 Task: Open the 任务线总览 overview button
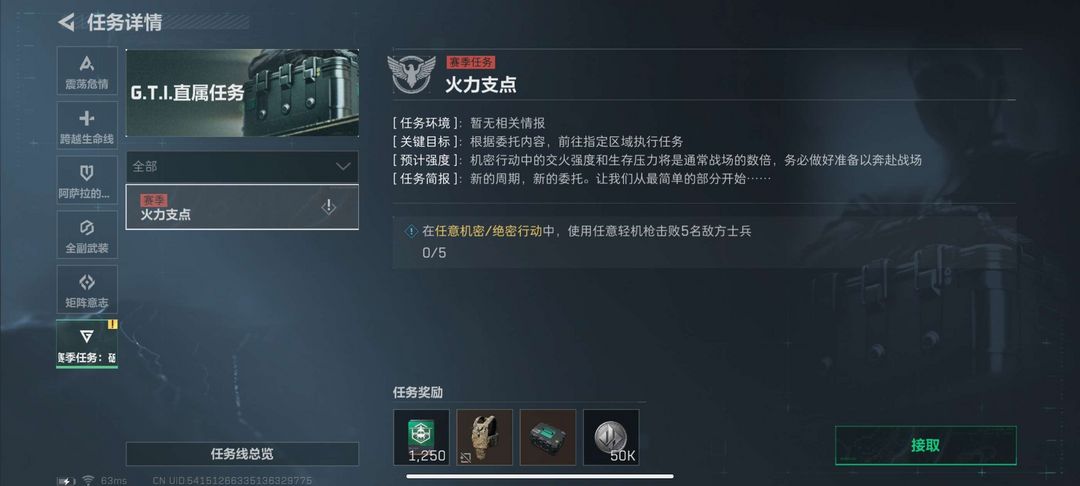242,454
